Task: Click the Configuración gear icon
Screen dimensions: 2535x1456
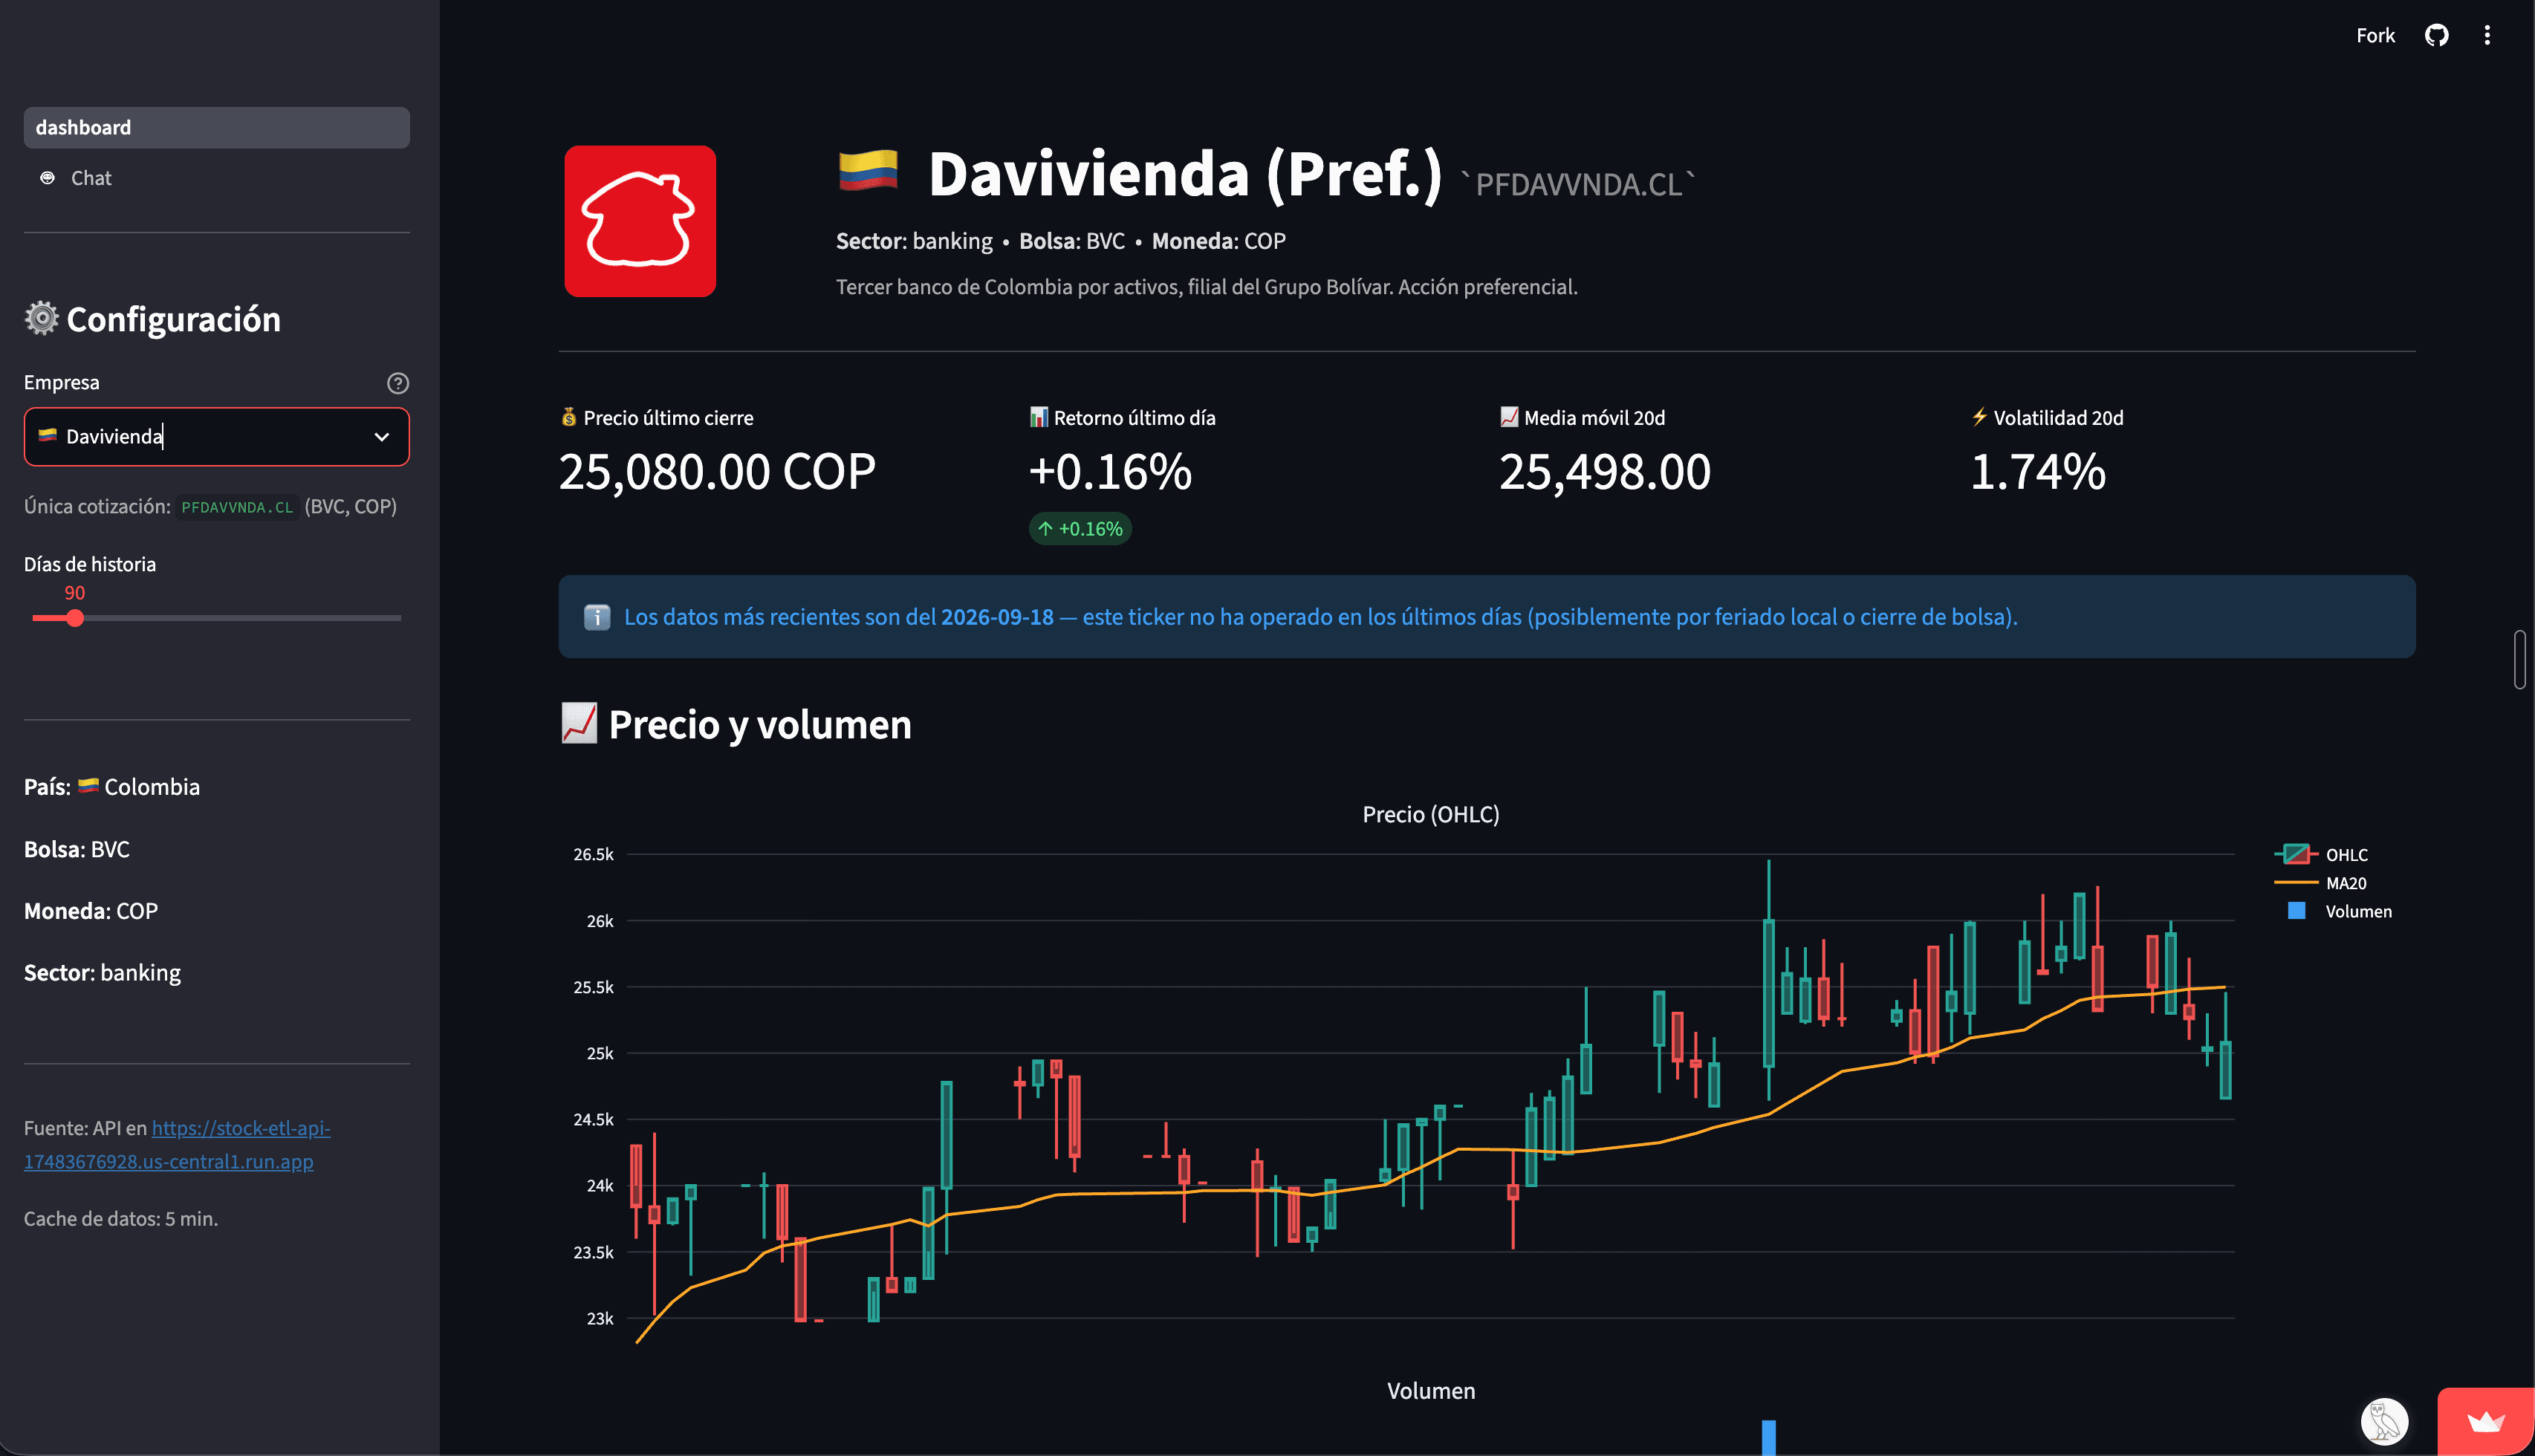Action: (41, 318)
